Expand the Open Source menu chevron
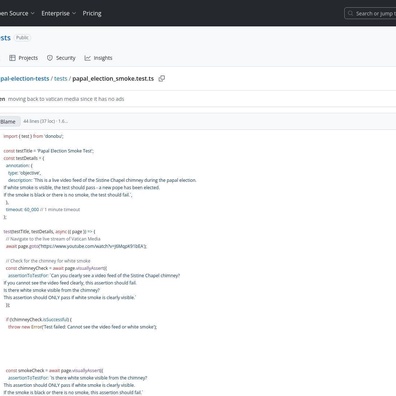 click(32, 13)
